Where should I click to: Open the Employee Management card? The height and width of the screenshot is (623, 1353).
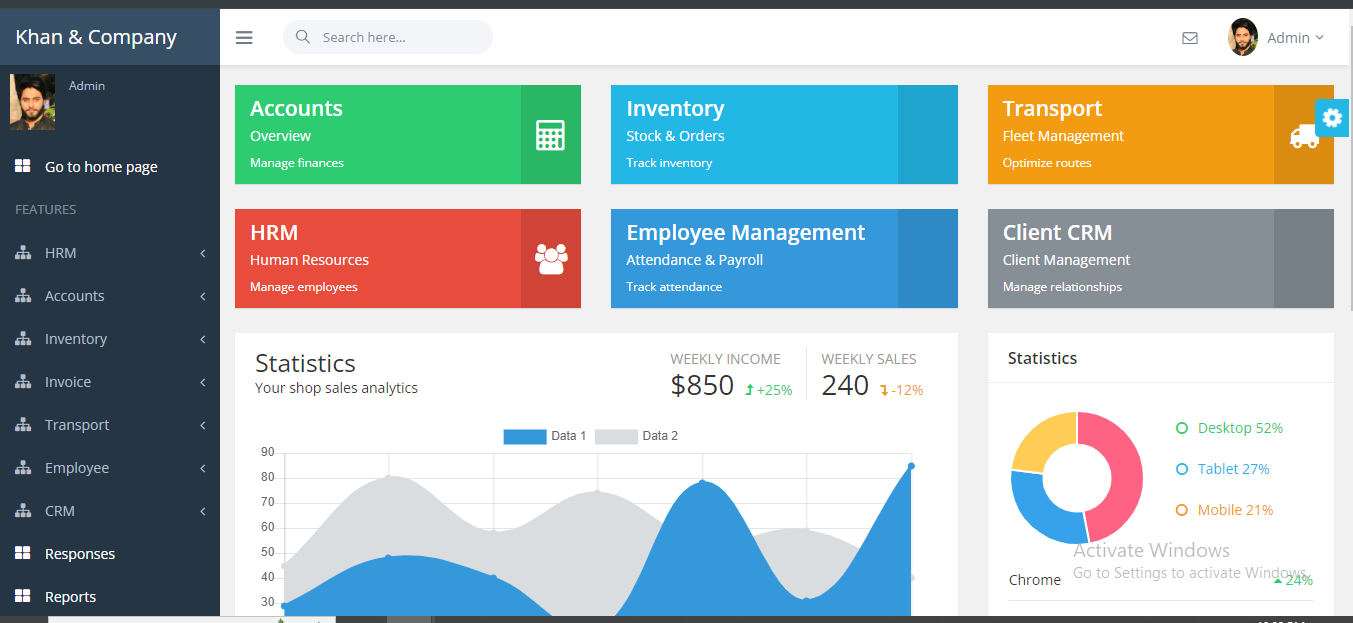[784, 258]
